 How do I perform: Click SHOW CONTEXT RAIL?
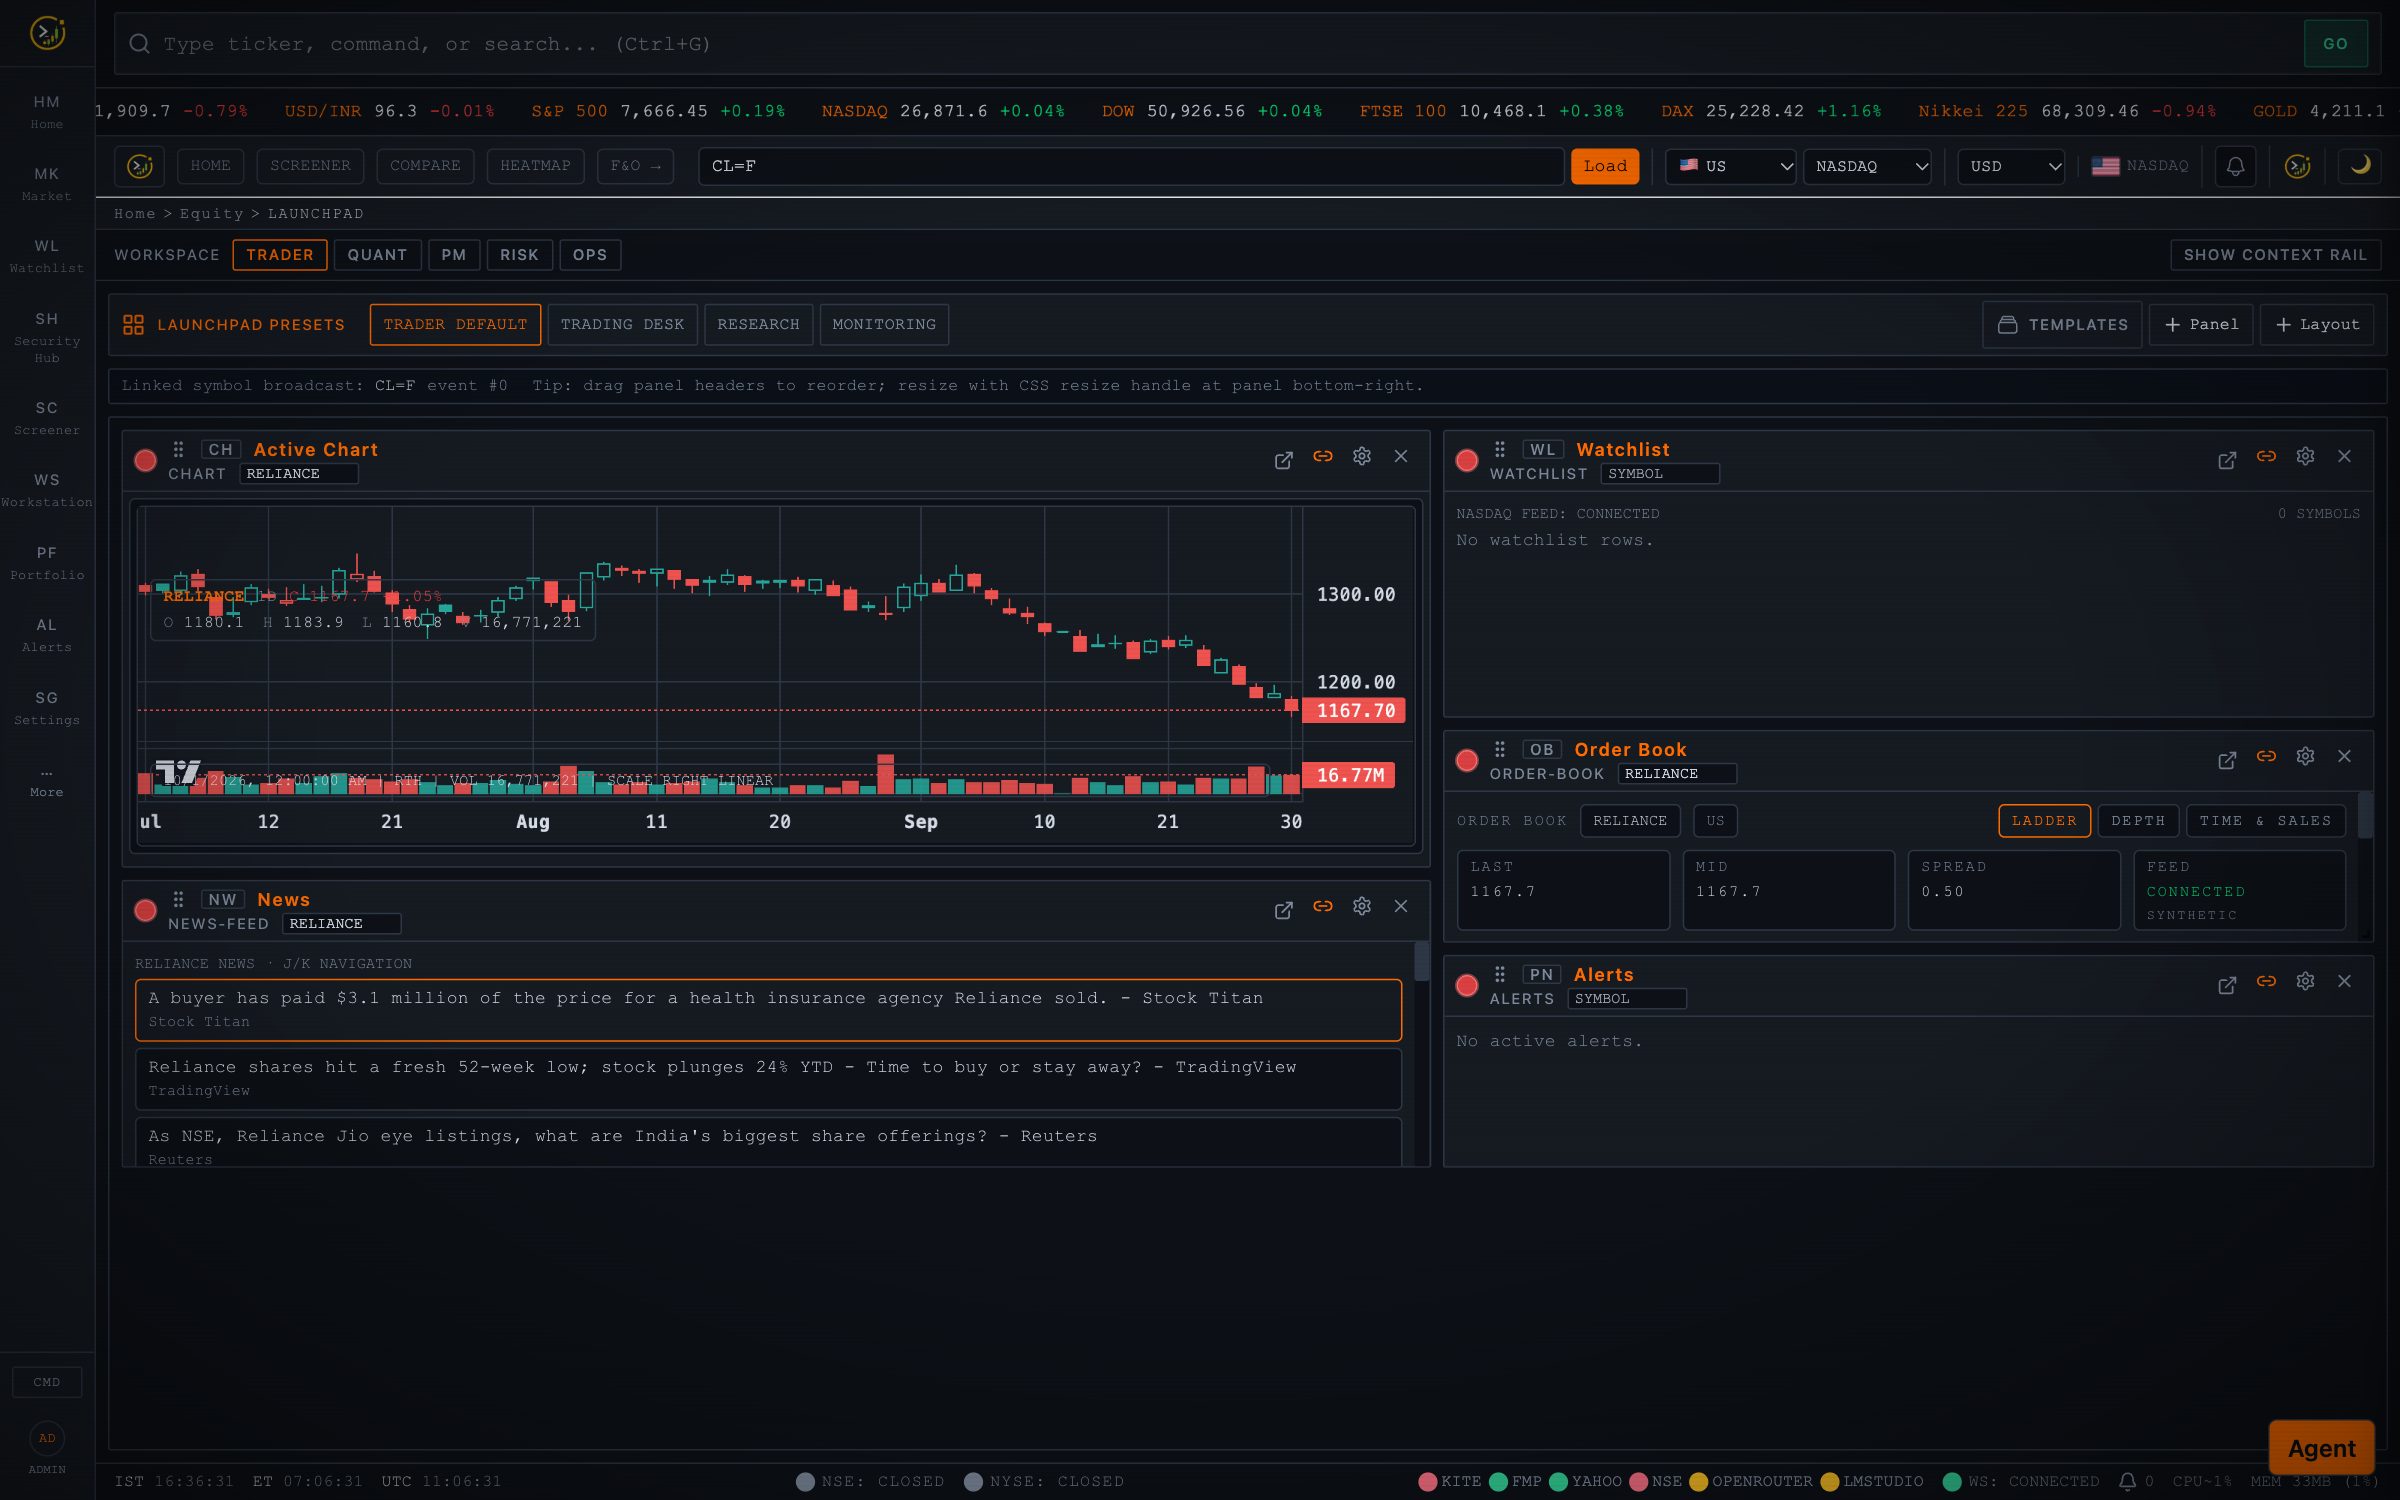click(x=2275, y=255)
